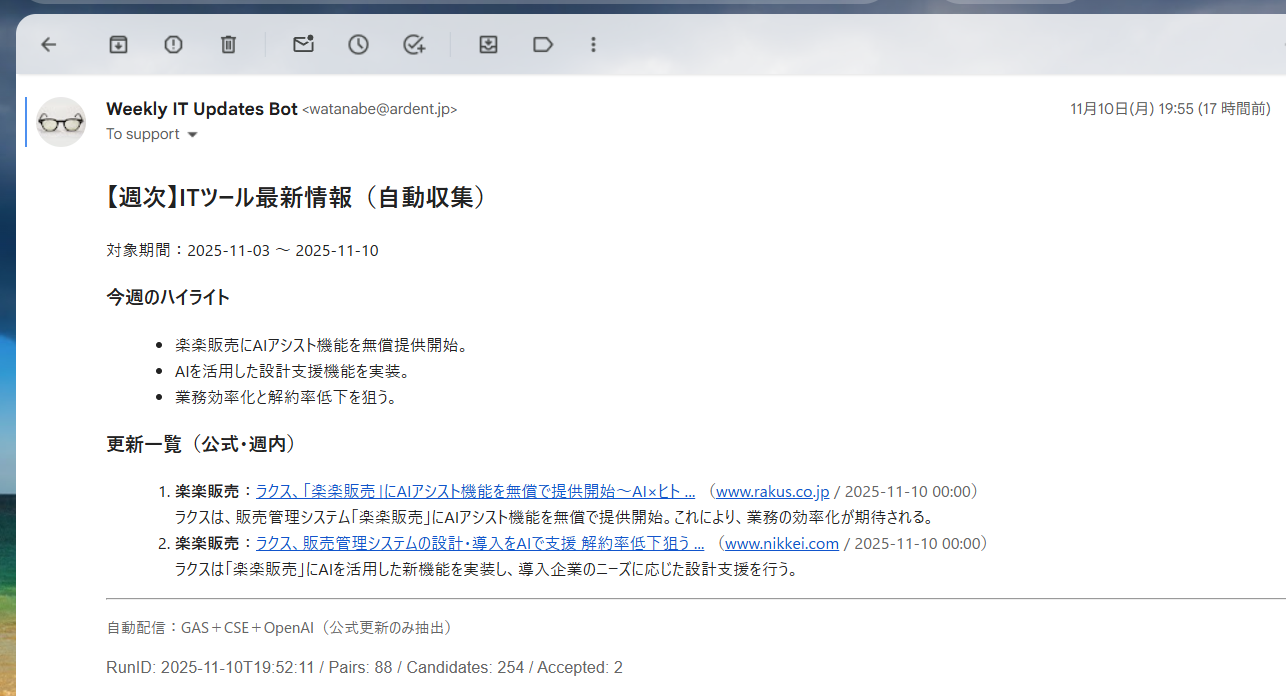1286x696 pixels.
Task: Click the sender's glasses profile avatar
Action: (x=61, y=122)
